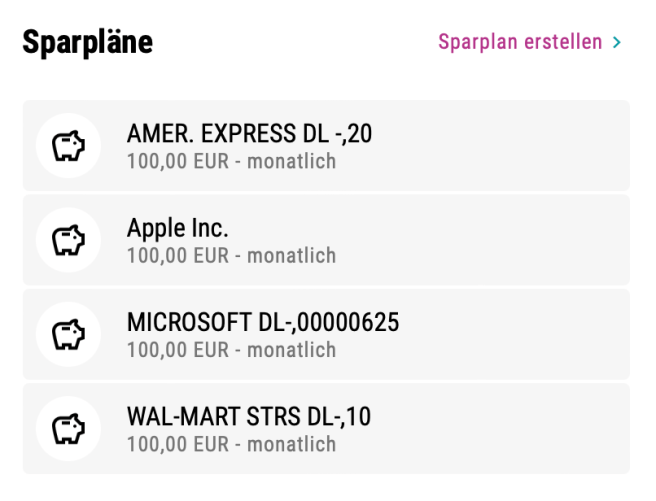The height and width of the screenshot is (501, 656).
Task: Click 100,00 EUR - monatlich under AMER. EXPRESS
Action: tap(231, 161)
